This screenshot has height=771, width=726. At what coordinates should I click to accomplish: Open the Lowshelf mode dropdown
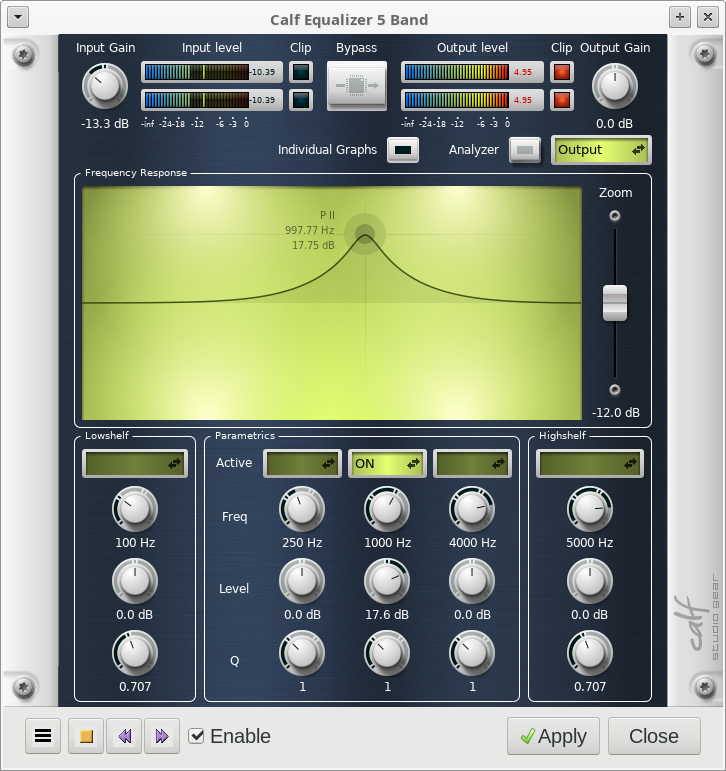135,463
